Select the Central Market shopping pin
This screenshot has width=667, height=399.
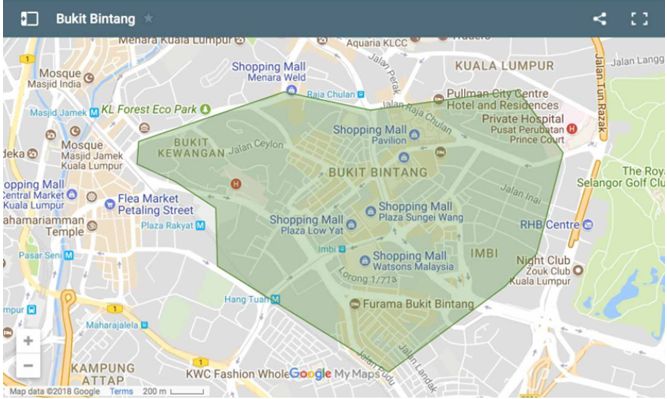click(x=72, y=194)
